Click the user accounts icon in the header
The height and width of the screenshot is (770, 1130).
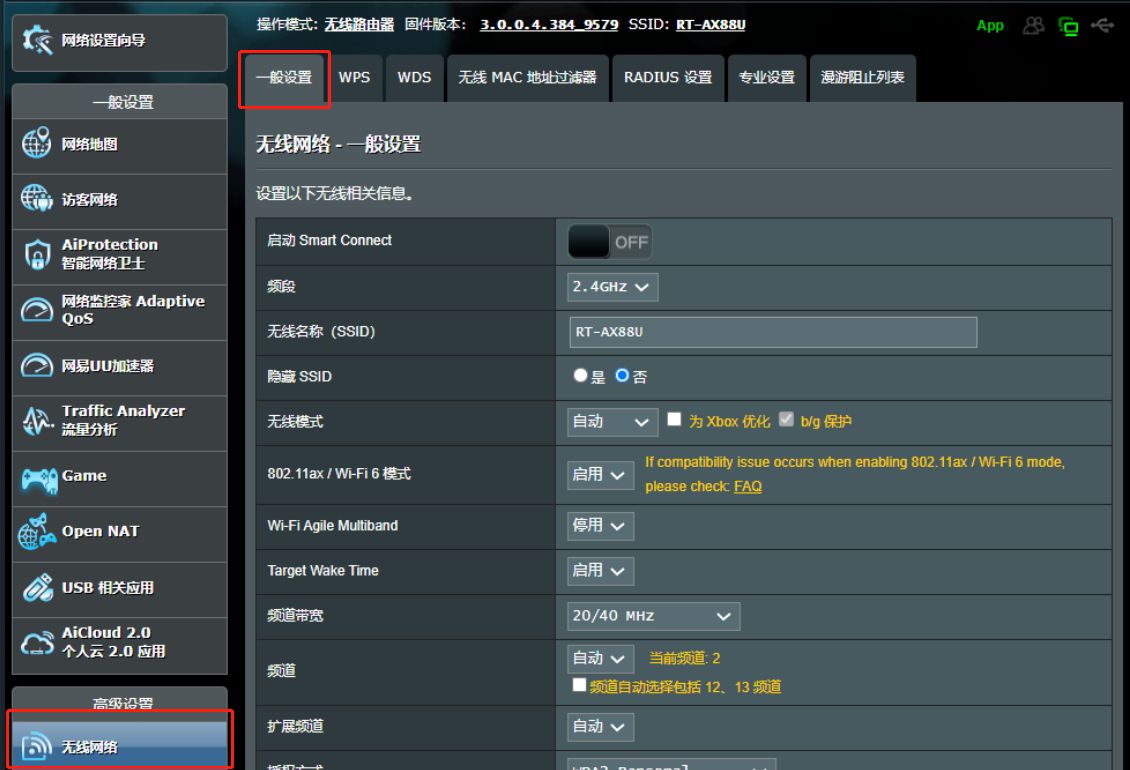point(1033,26)
